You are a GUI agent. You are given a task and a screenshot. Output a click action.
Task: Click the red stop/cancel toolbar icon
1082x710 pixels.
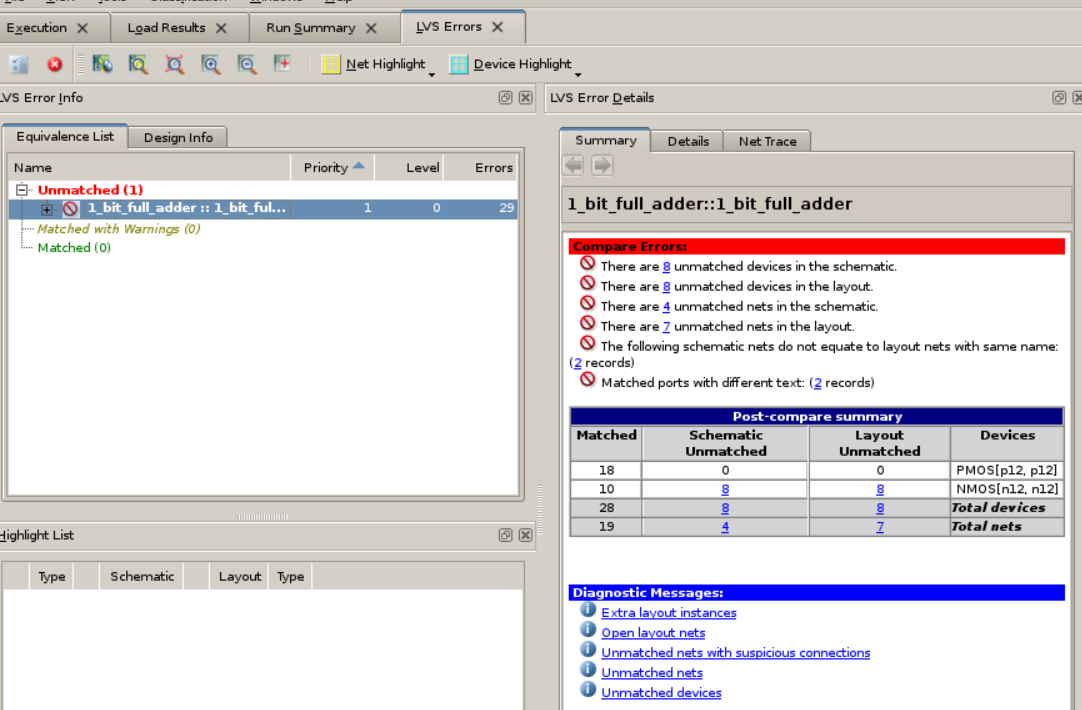click(x=54, y=63)
